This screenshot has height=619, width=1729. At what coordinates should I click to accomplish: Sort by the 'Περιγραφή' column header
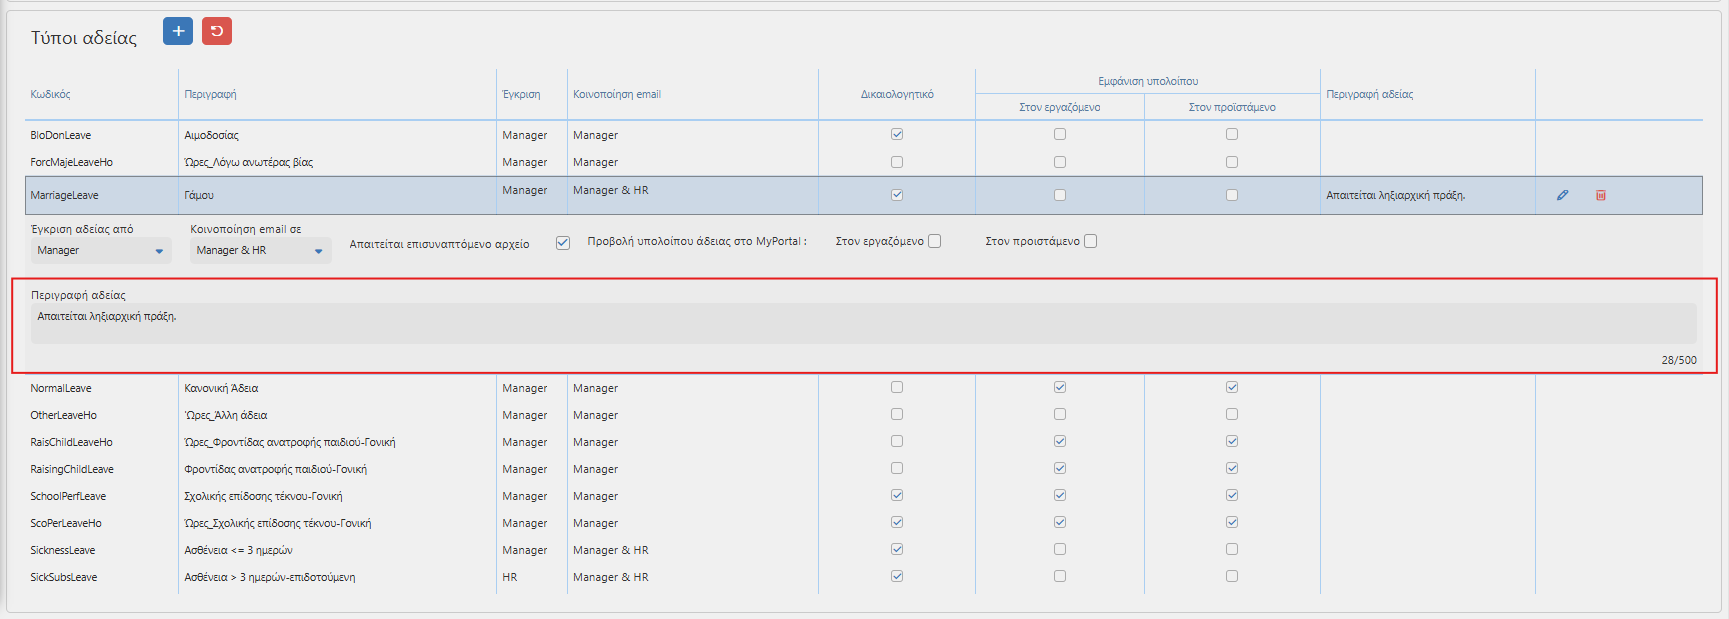[210, 94]
